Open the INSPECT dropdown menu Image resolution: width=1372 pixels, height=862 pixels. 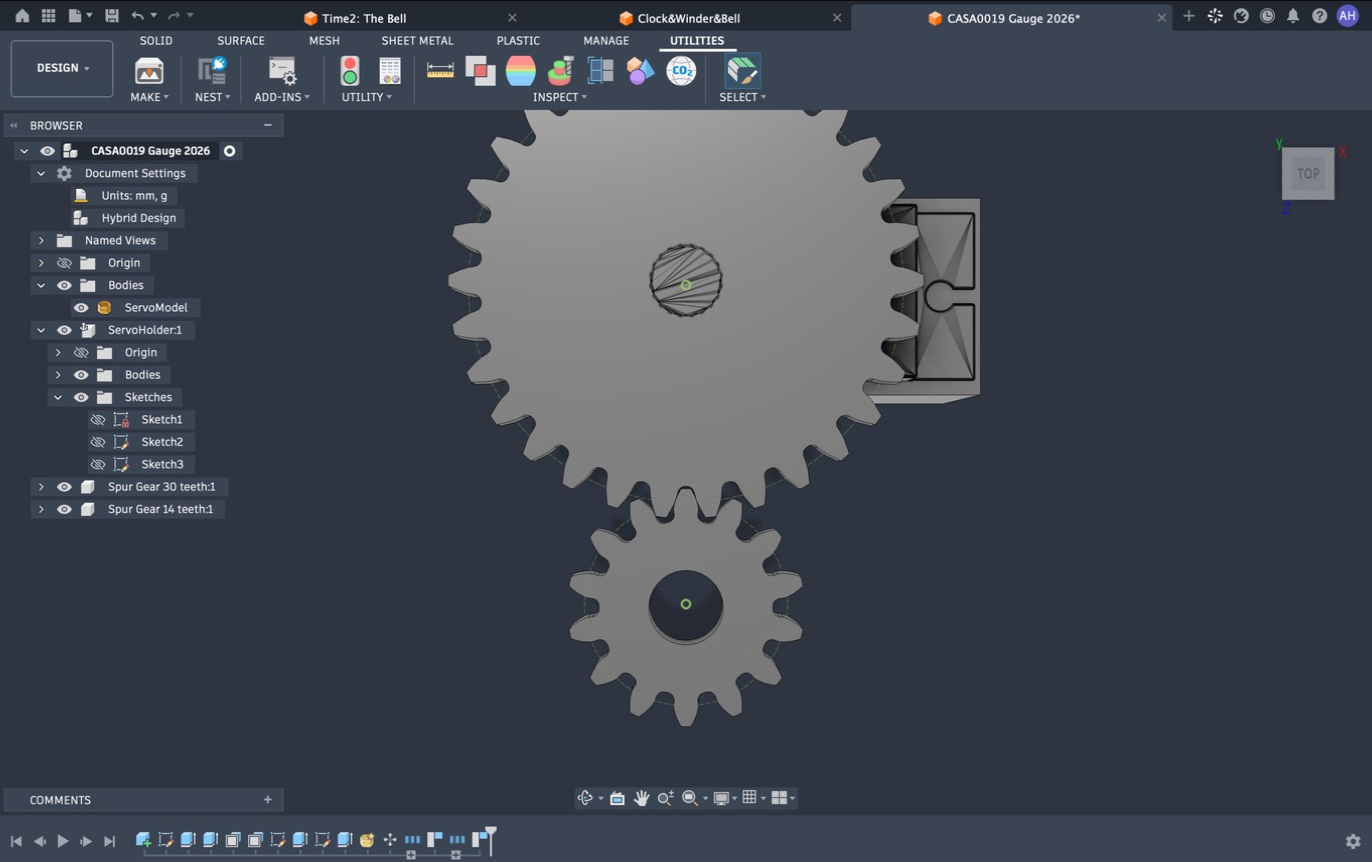tap(560, 97)
